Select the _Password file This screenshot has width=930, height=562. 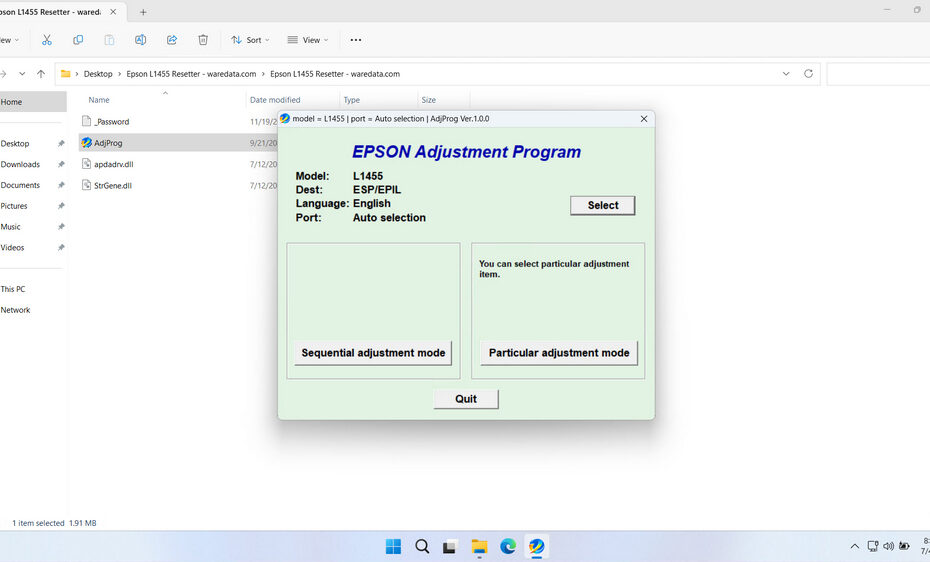coord(112,122)
